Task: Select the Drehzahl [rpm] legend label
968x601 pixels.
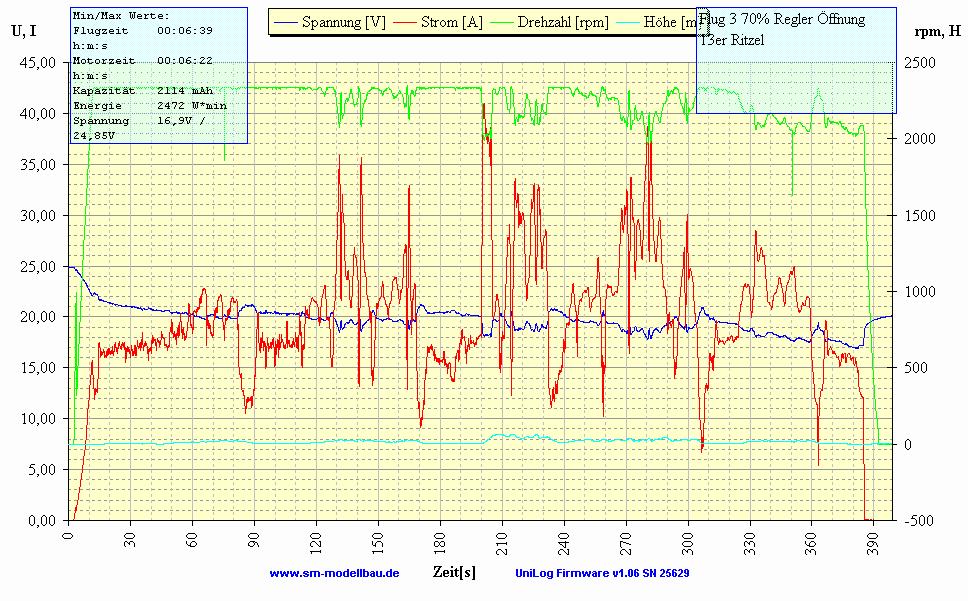Action: coord(563,22)
